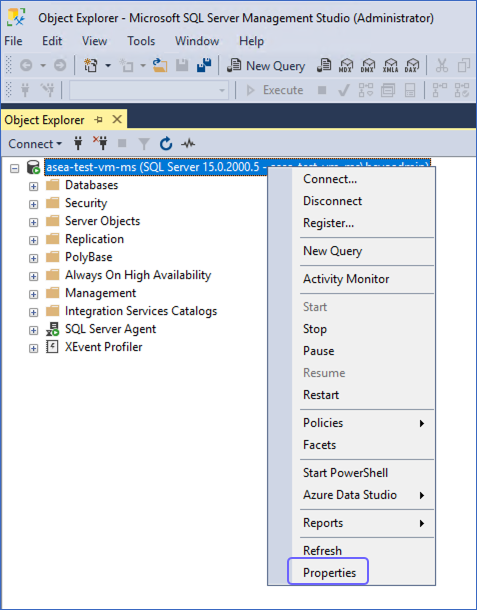Click the Disconnect plug icon with red X
Viewport: 477px width, 610px height.
100,144
